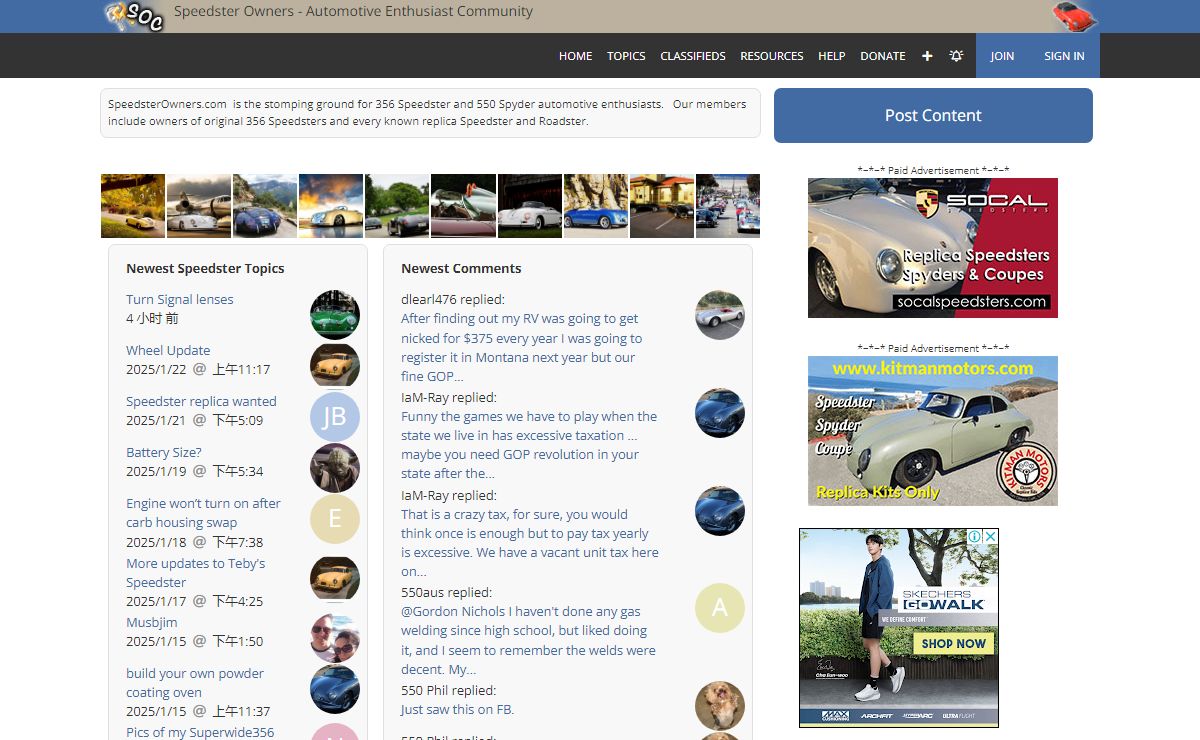Click the '2025/1/22 @ 上午11:17' timestamp
The width and height of the screenshot is (1200, 740).
point(198,369)
